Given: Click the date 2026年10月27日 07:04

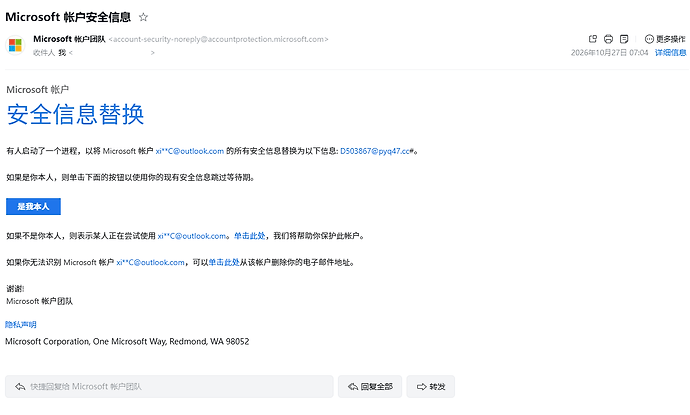Looking at the screenshot, I should click(x=609, y=52).
